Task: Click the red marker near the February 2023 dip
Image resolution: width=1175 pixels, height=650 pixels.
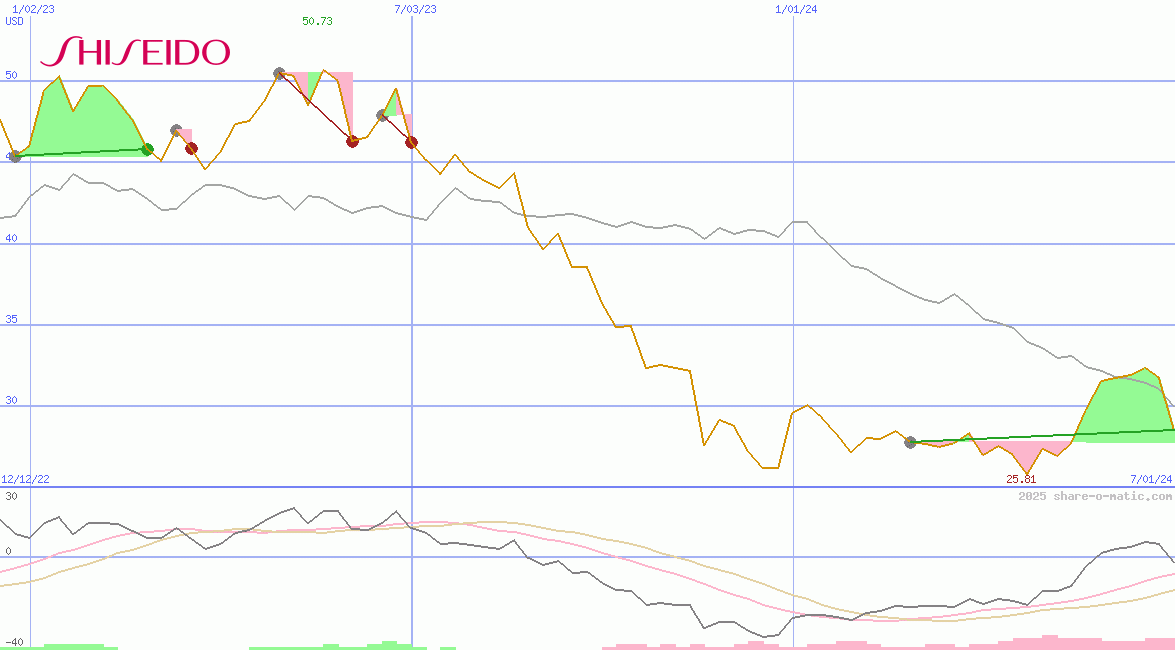Action: click(x=190, y=148)
